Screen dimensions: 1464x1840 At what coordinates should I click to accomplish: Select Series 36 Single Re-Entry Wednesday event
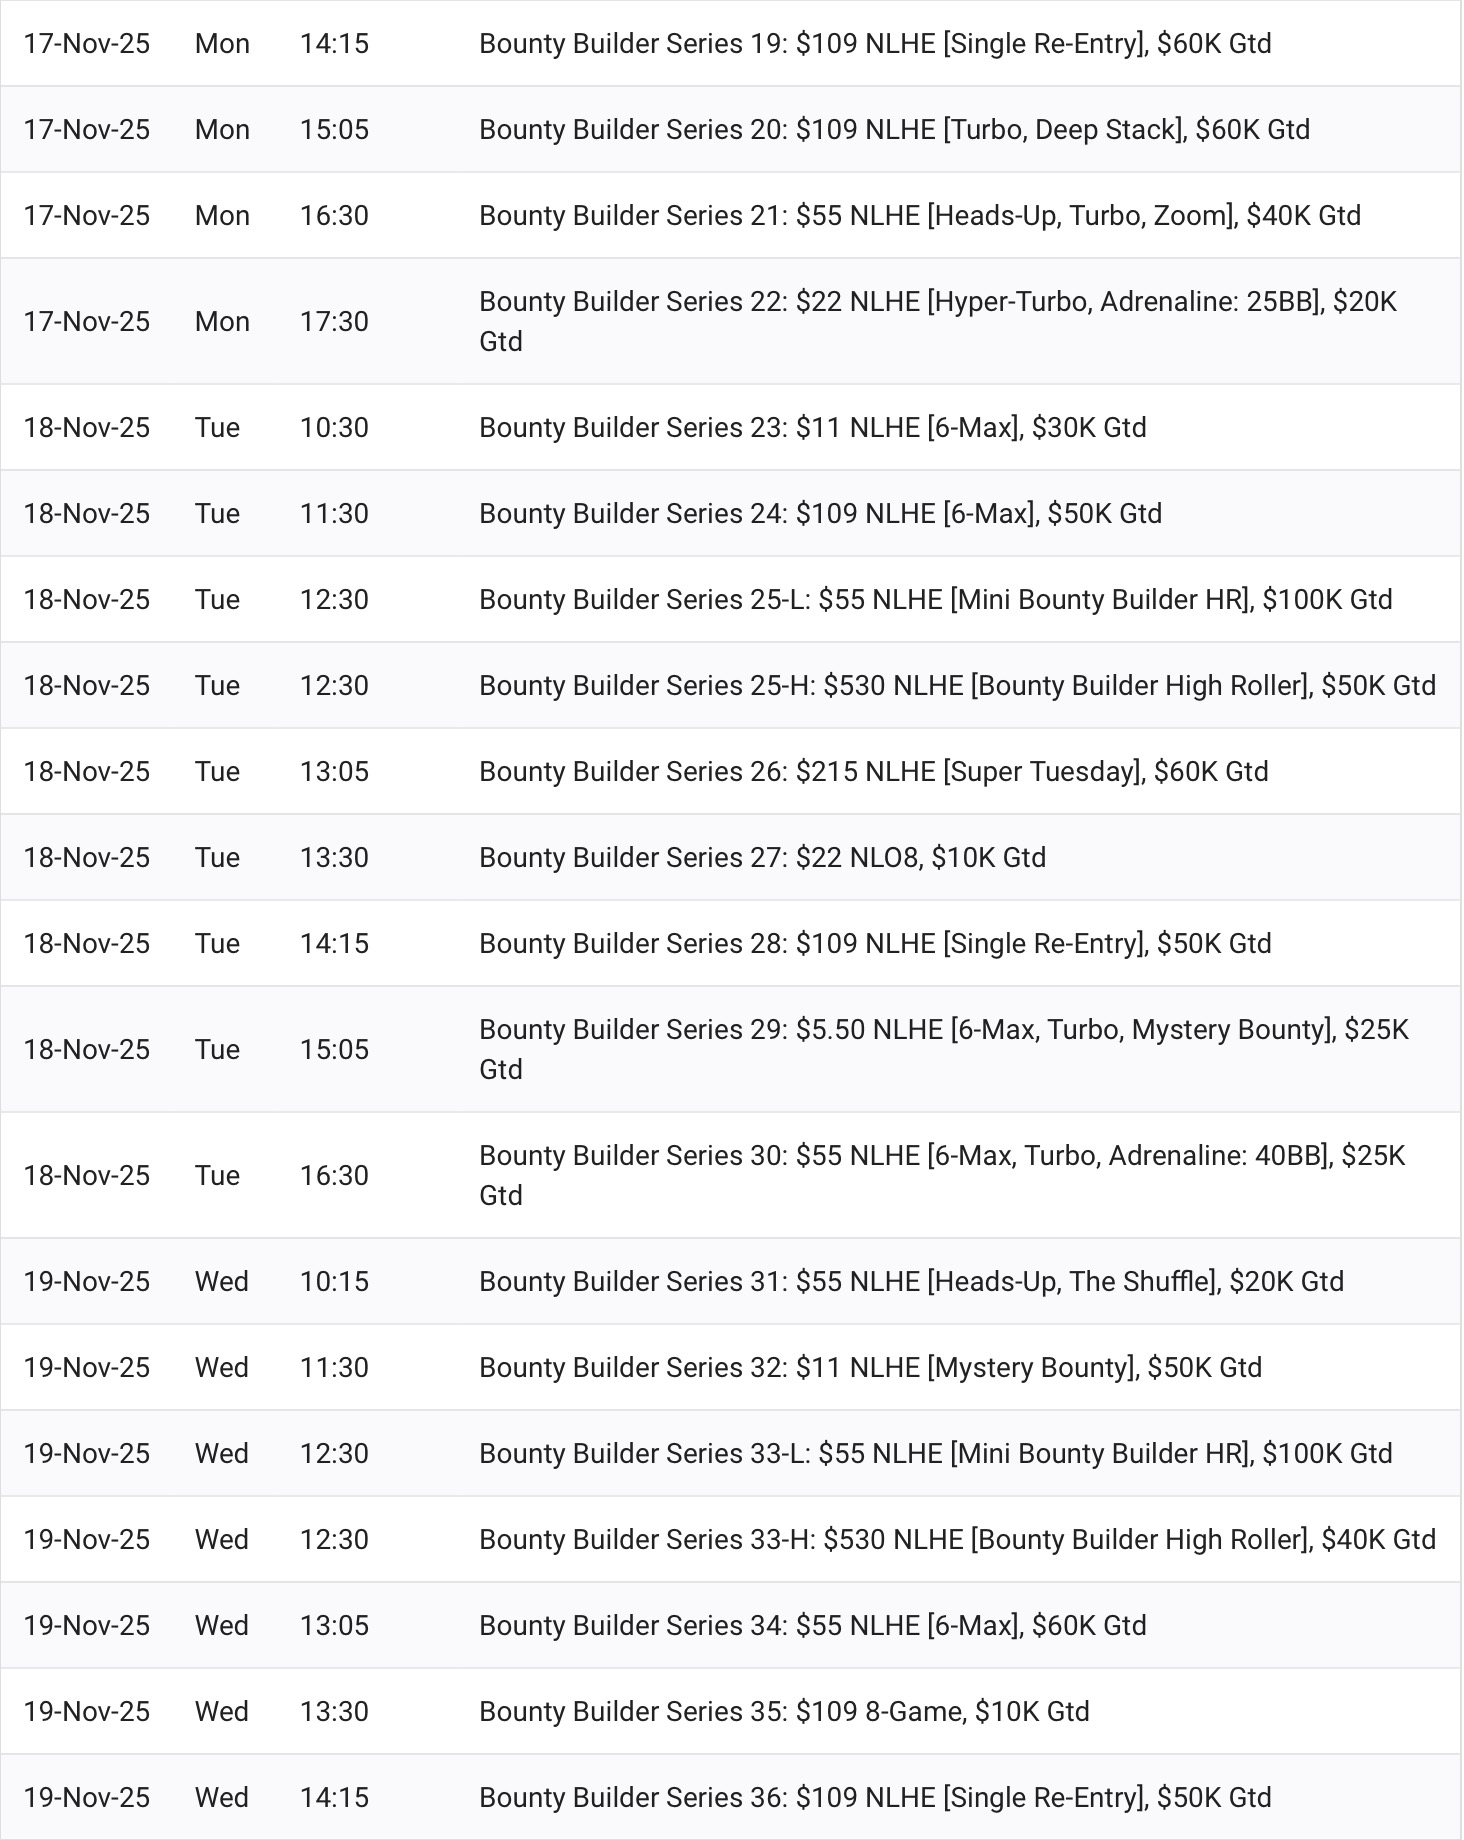click(875, 1798)
